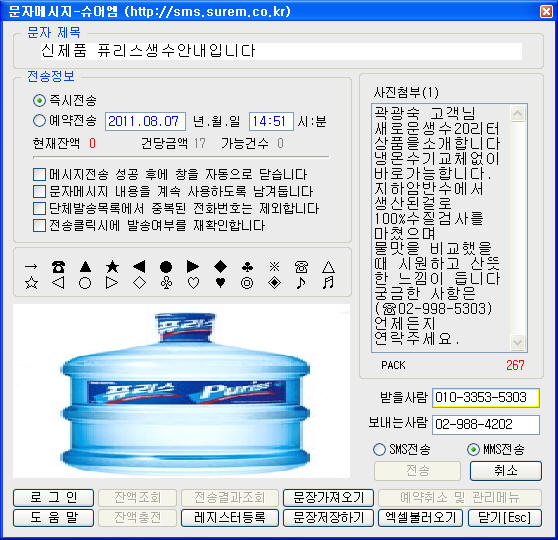Insert the outline club symbol ♧

(166, 283)
